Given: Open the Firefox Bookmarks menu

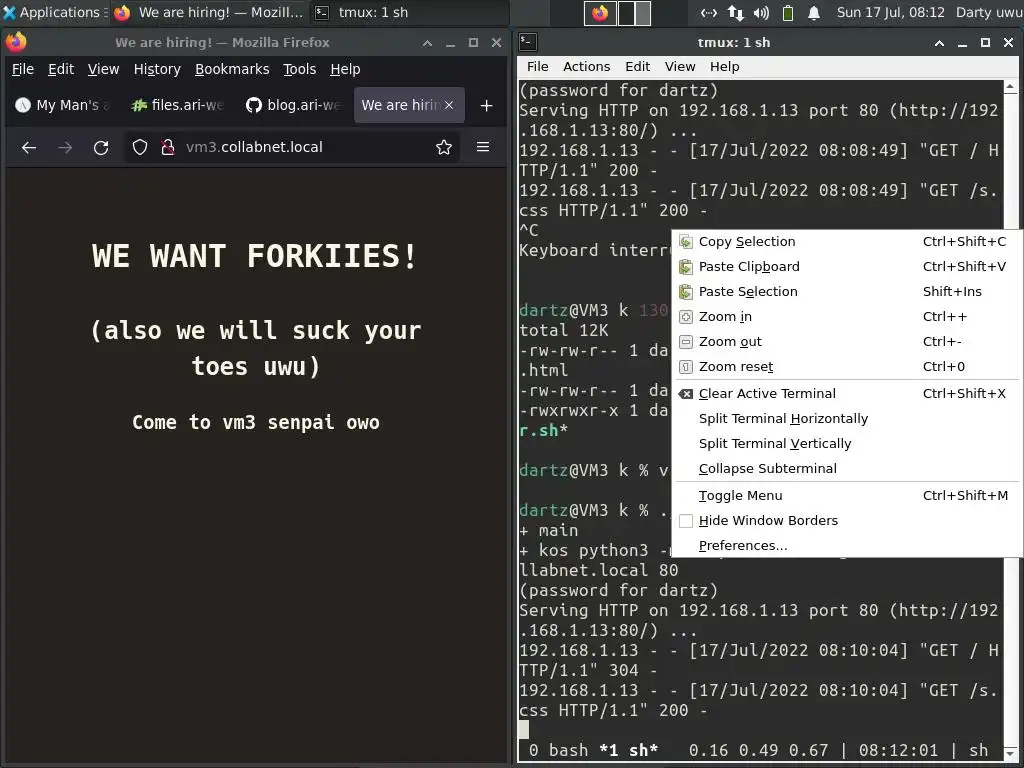Looking at the screenshot, I should click(x=232, y=69).
